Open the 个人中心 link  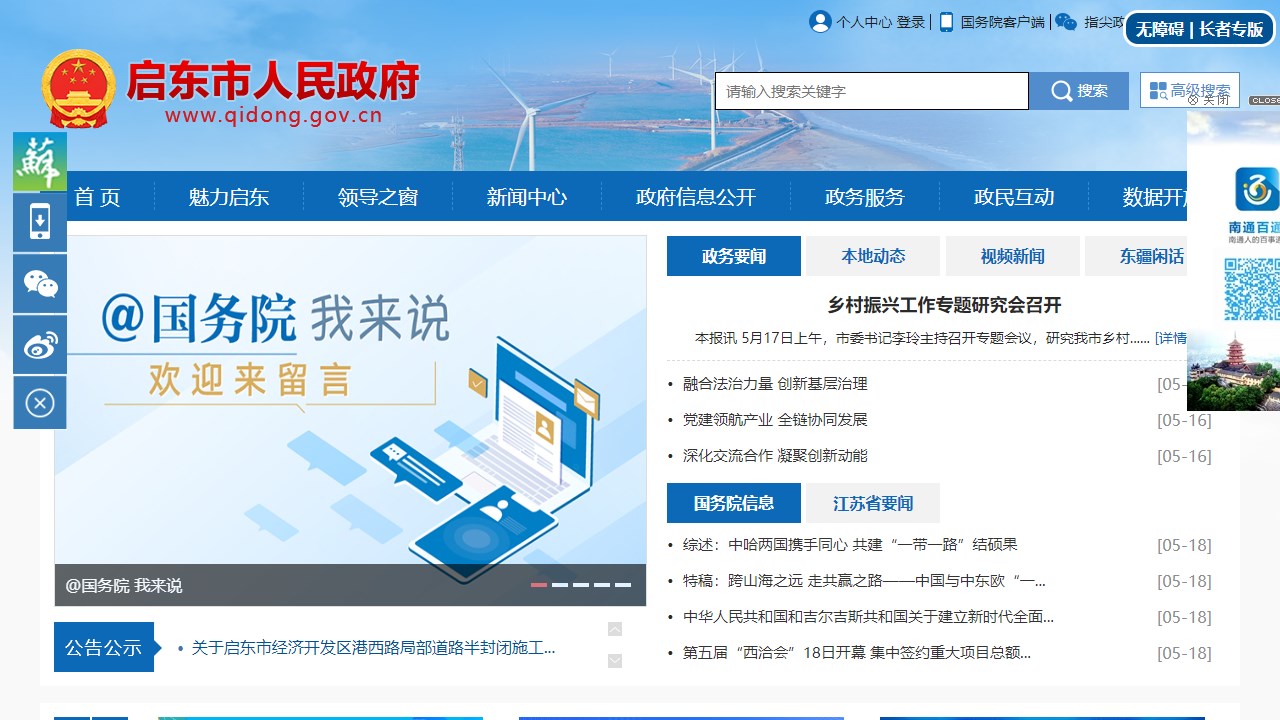pos(864,22)
